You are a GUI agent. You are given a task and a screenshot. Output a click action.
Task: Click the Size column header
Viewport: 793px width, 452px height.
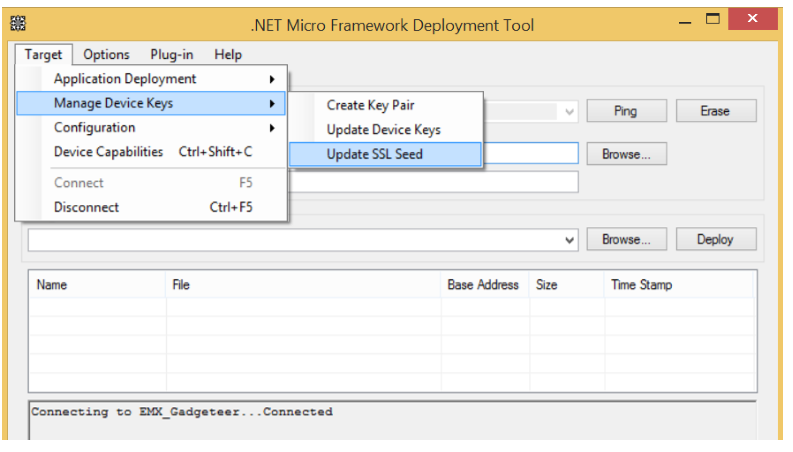[567, 285]
